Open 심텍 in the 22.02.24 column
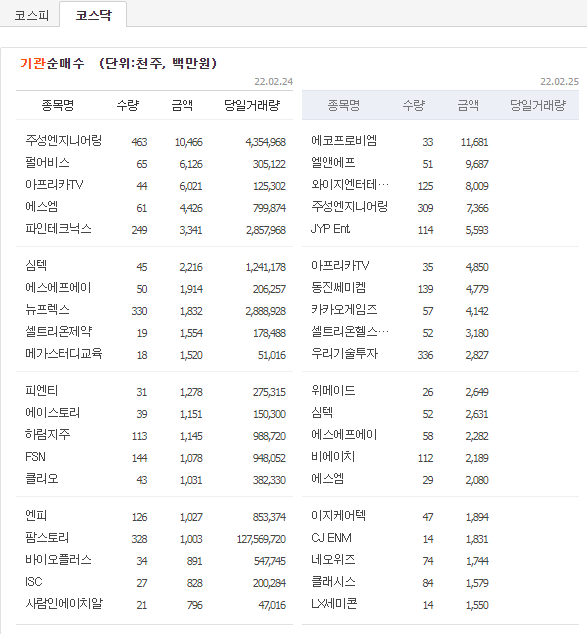This screenshot has width=587, height=634. [x=36, y=266]
